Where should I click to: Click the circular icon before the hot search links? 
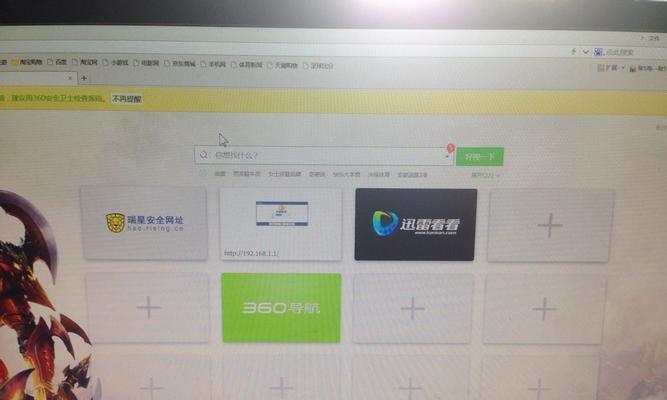(203, 173)
